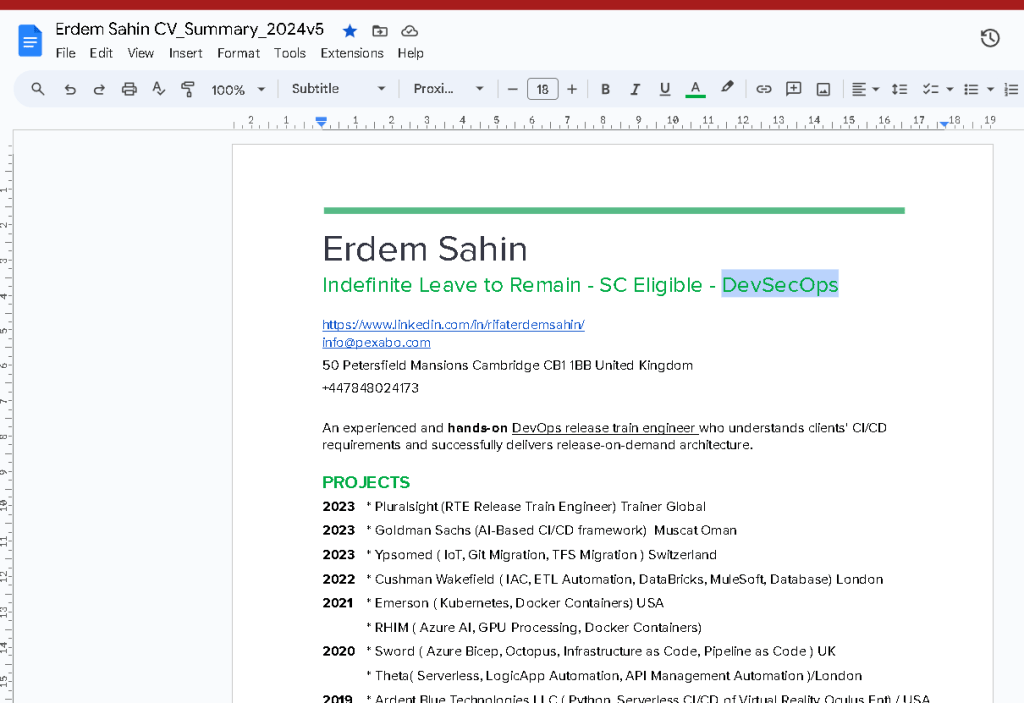
Task: Open the Subtitle paragraph style dropdown
Action: pyautogui.click(x=338, y=89)
